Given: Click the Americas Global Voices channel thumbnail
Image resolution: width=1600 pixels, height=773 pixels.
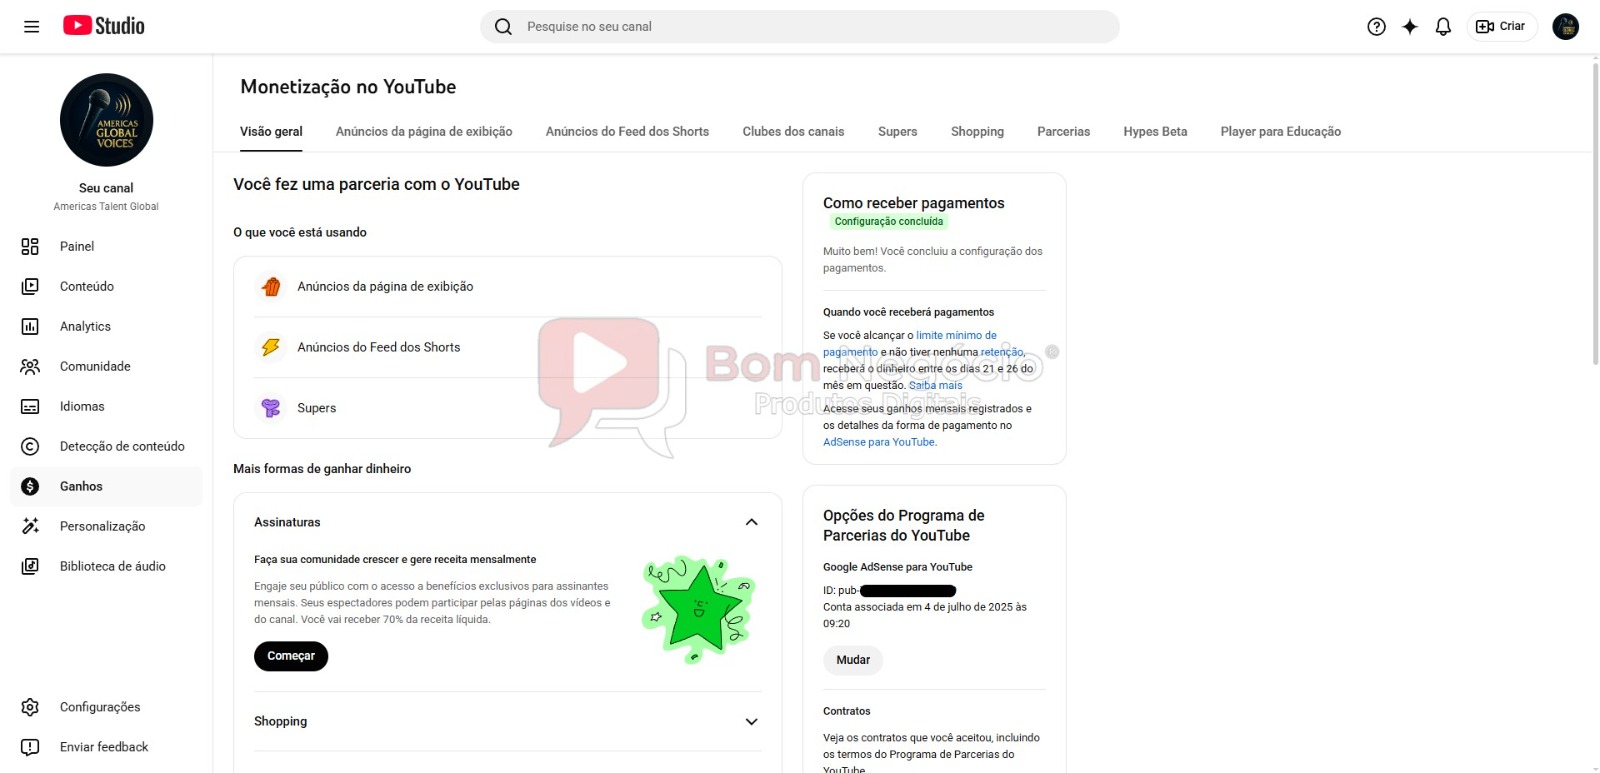Looking at the screenshot, I should tap(106, 120).
